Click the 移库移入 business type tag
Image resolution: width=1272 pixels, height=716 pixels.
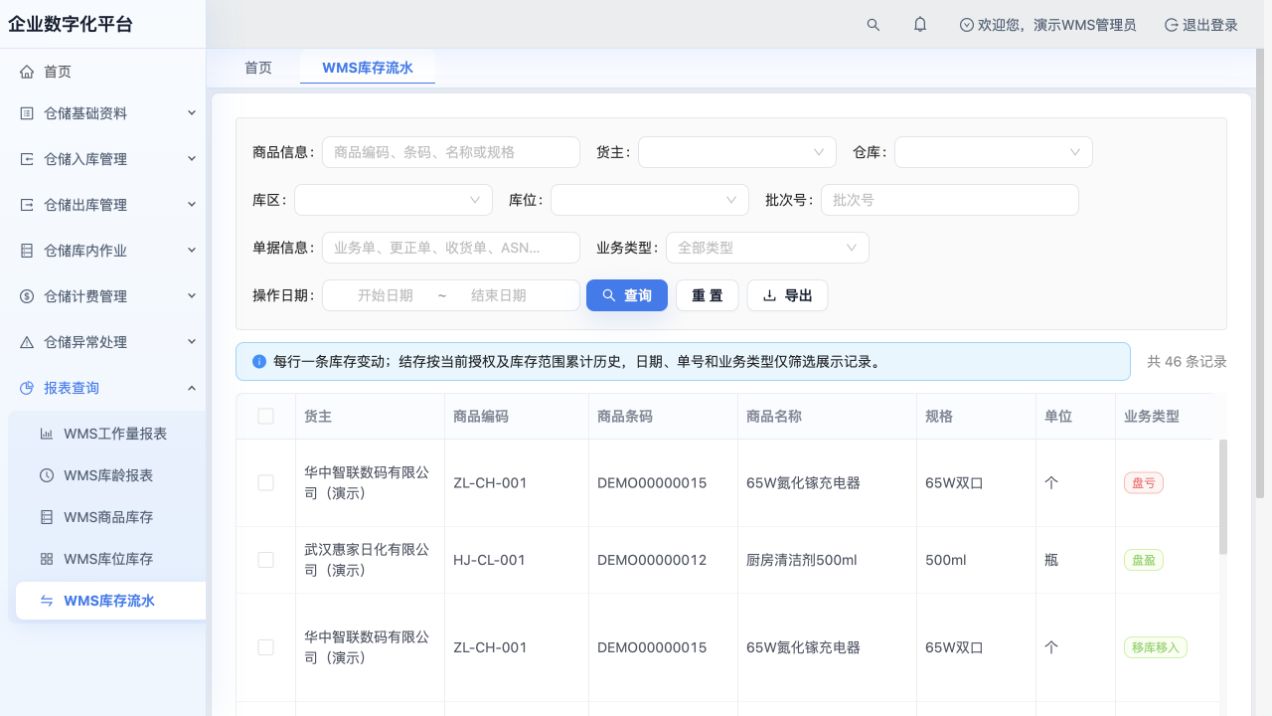tap(1155, 647)
